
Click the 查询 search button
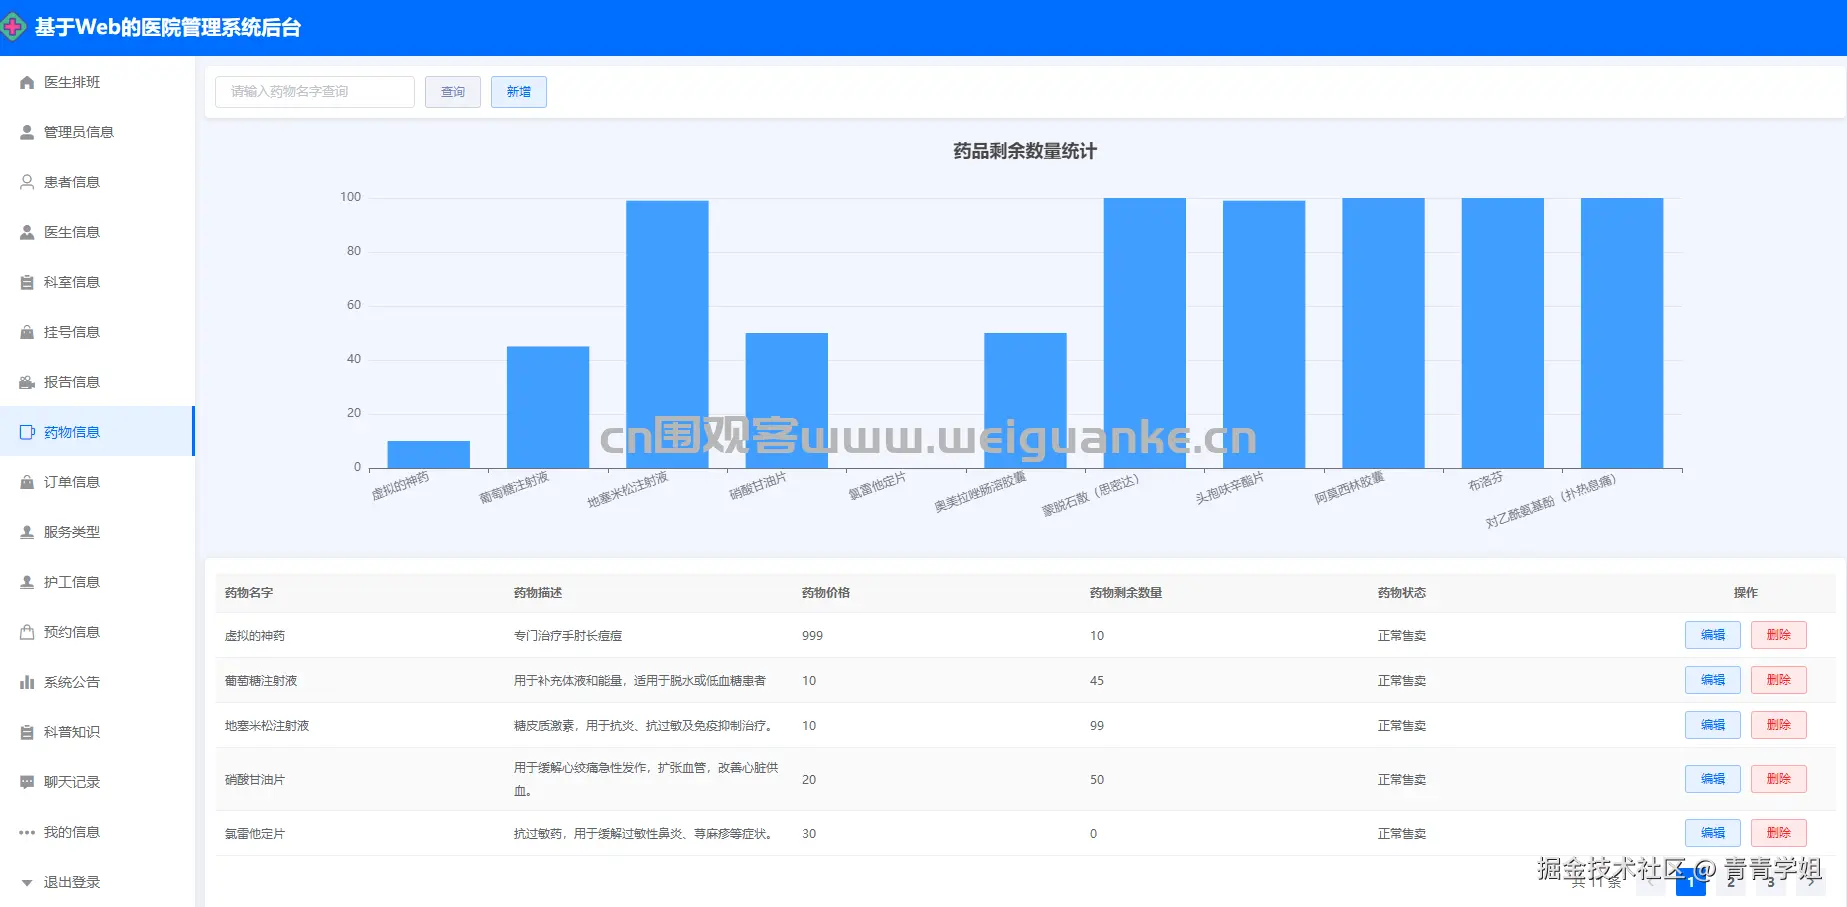click(x=453, y=92)
